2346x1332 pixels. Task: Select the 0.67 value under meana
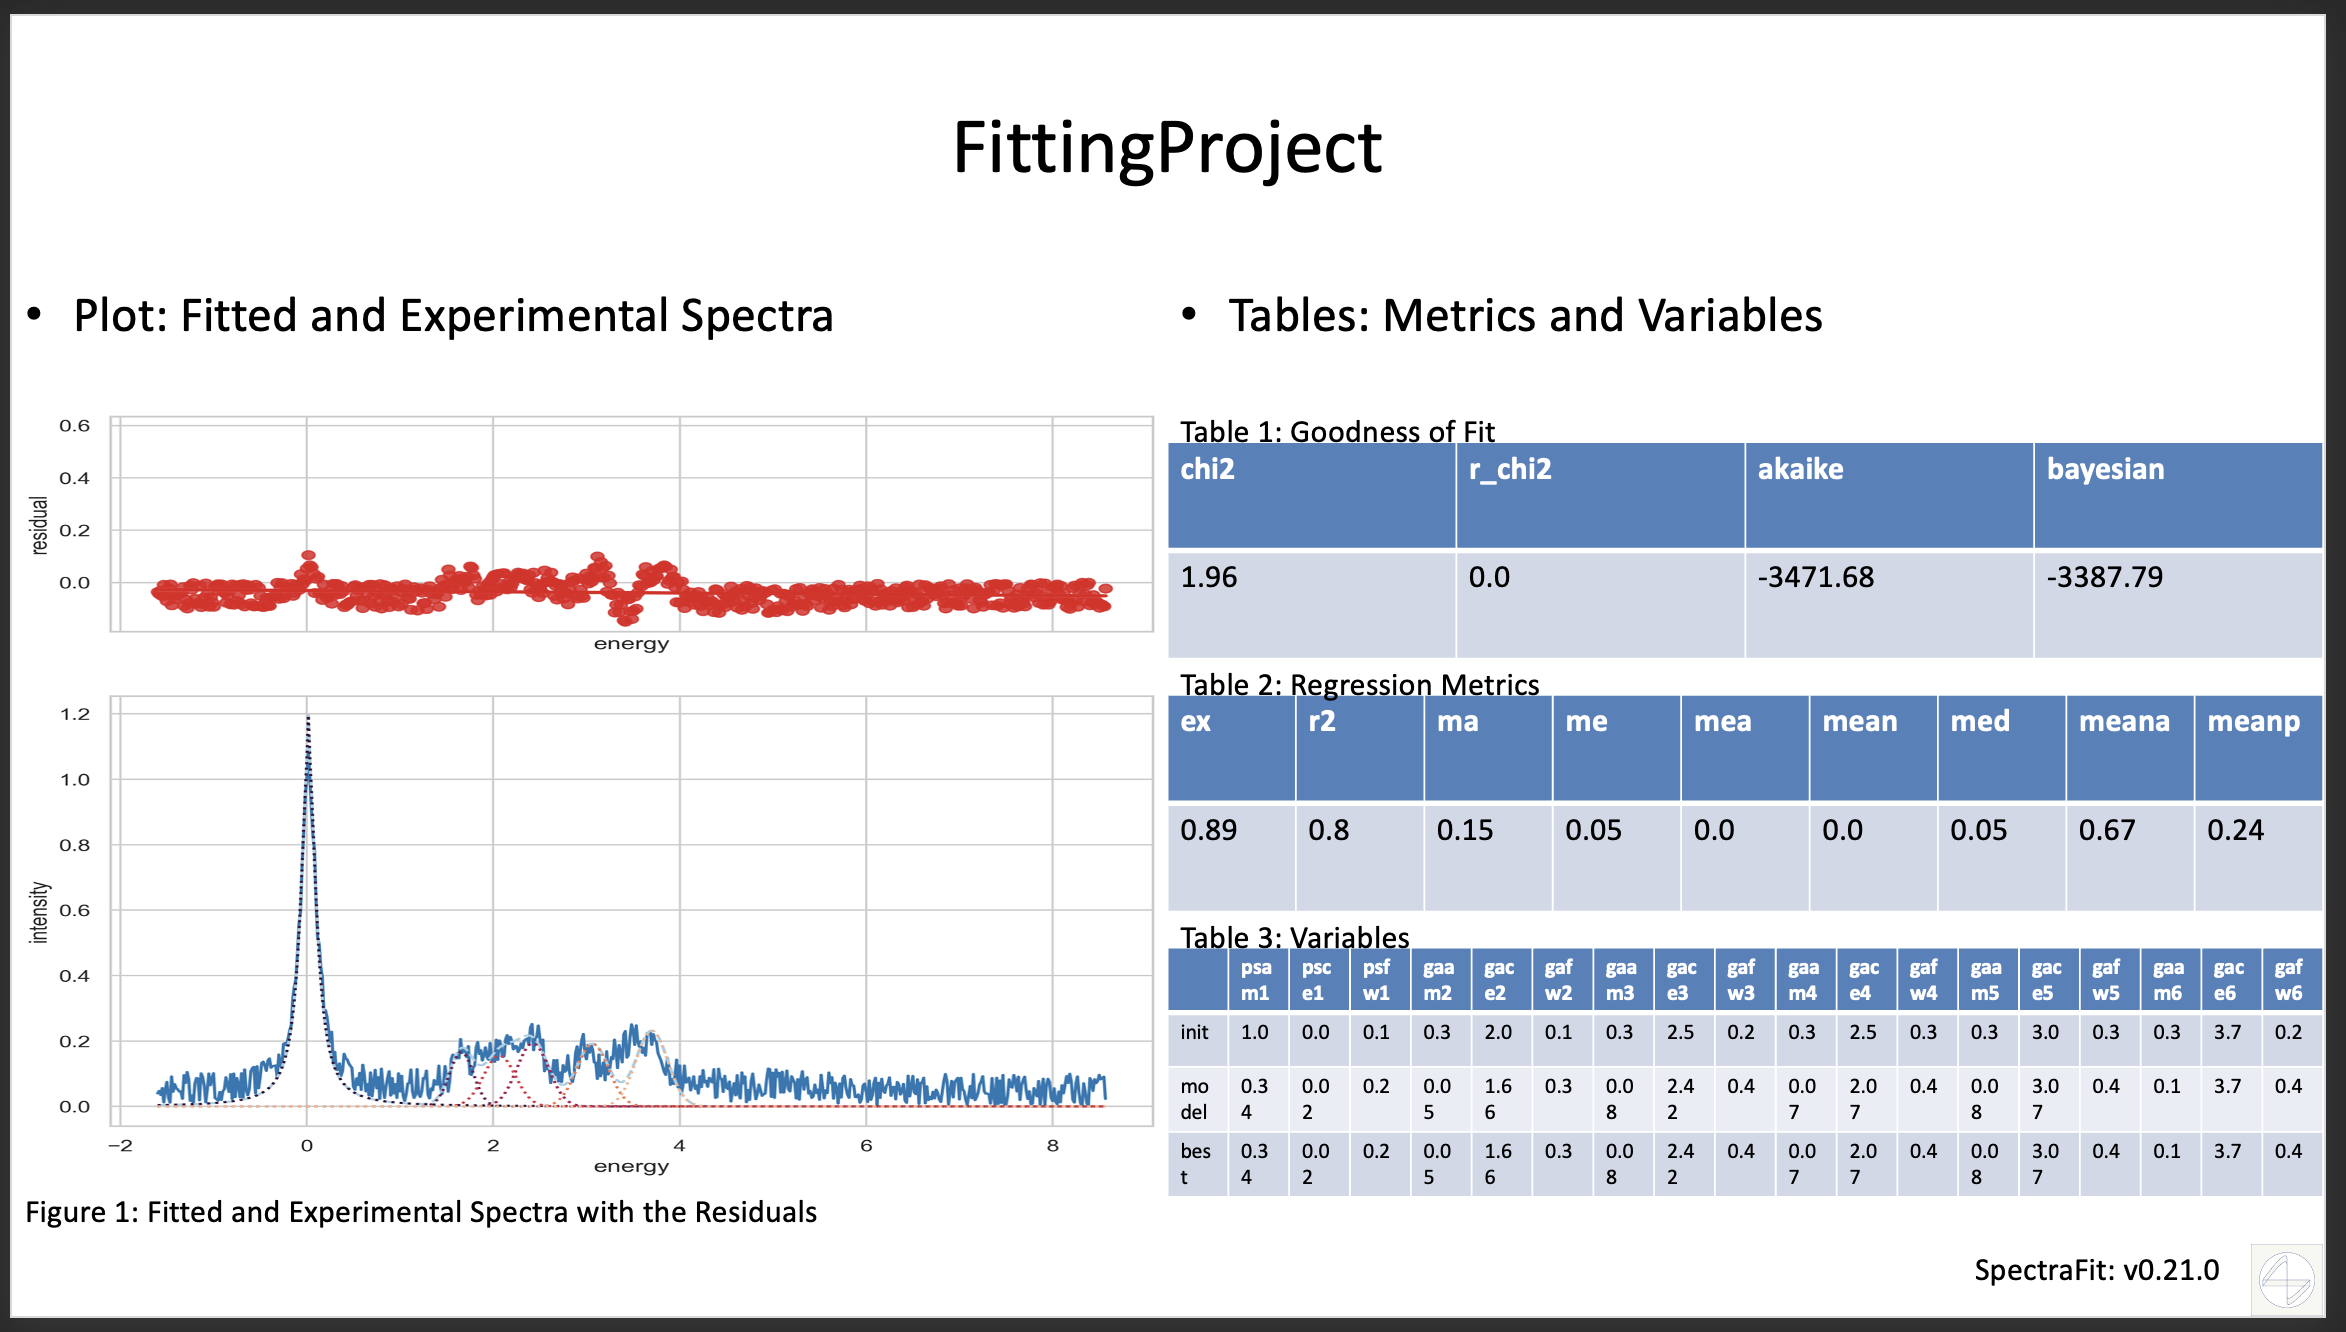click(x=2129, y=856)
